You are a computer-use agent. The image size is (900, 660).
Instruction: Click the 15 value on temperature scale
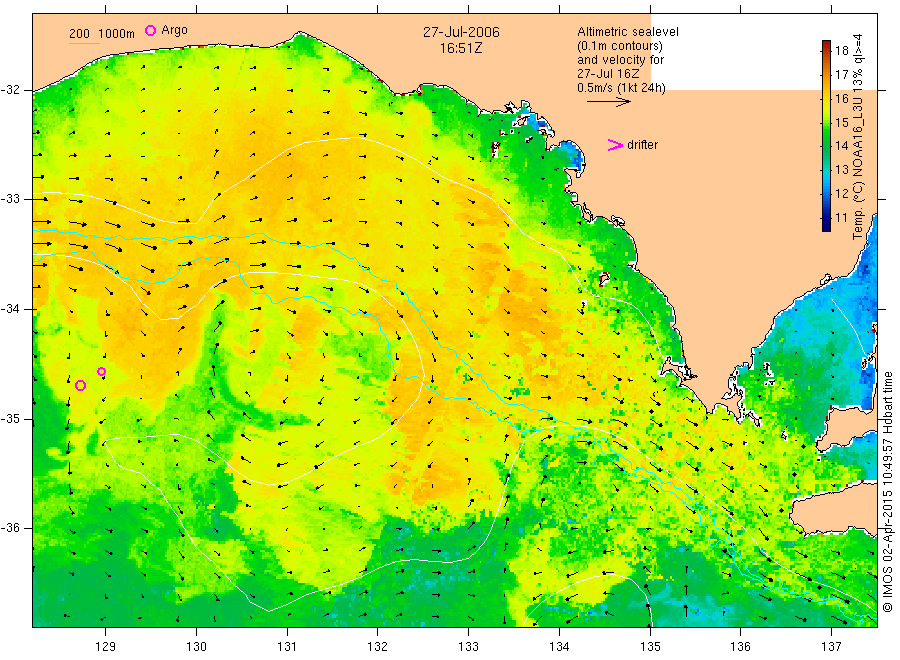[x=841, y=122]
